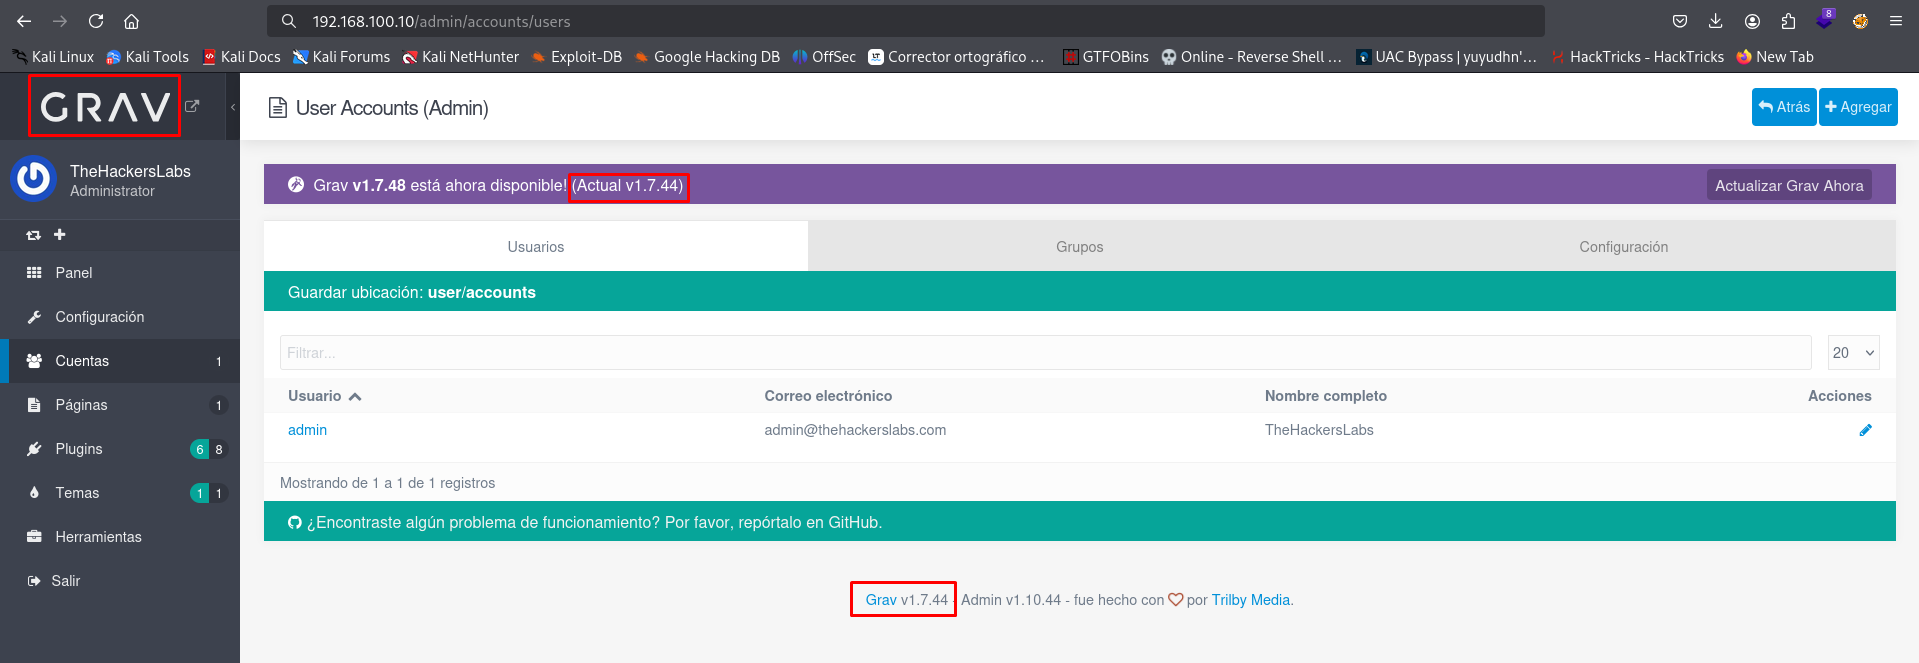Select Cuentas in the sidebar
The image size is (1919, 663).
(x=120, y=361)
